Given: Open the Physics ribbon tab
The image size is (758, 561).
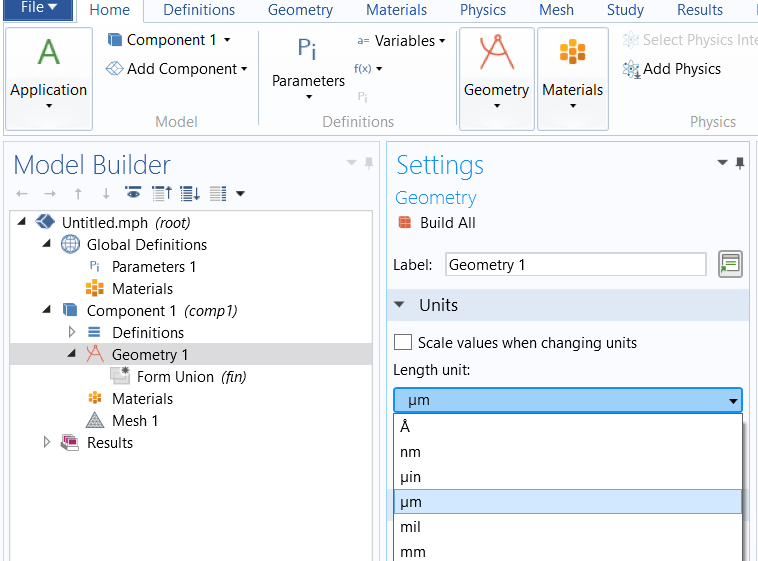Looking at the screenshot, I should click(x=483, y=10).
